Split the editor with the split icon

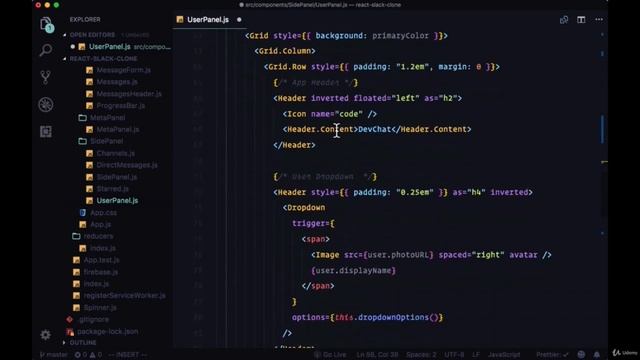pos(581,20)
